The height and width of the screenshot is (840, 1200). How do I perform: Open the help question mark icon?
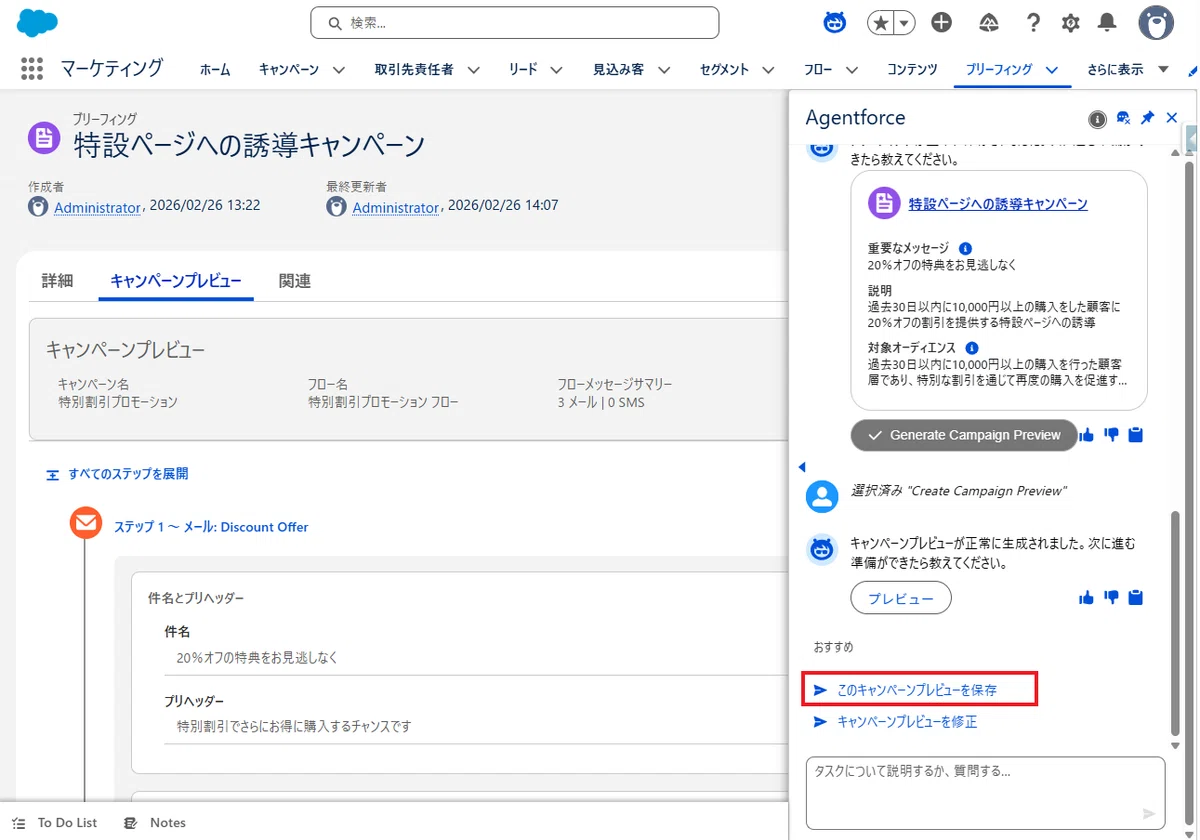(x=1034, y=23)
